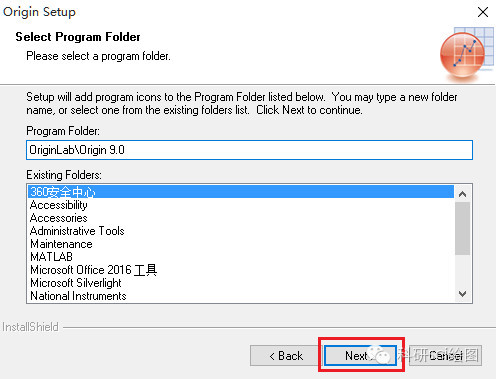This screenshot has width=496, height=379.
Task: Select Accessibility in existing folders
Action: 241,205
